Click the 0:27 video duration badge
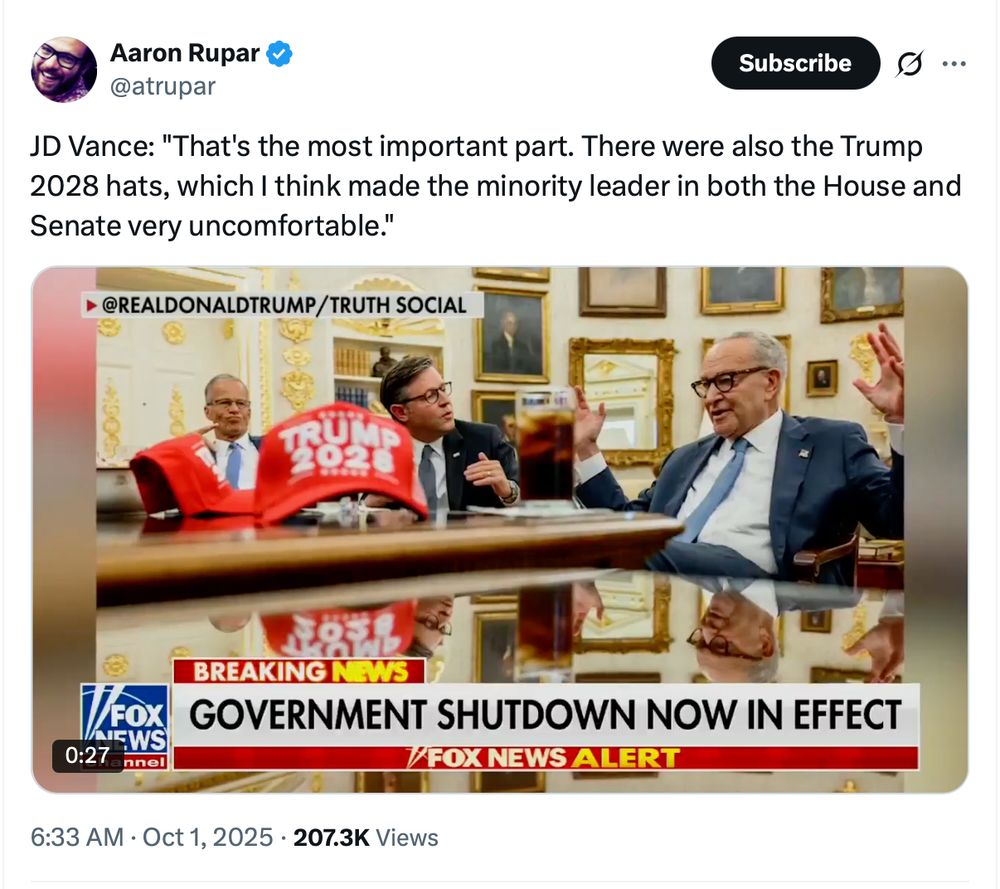 tap(87, 755)
